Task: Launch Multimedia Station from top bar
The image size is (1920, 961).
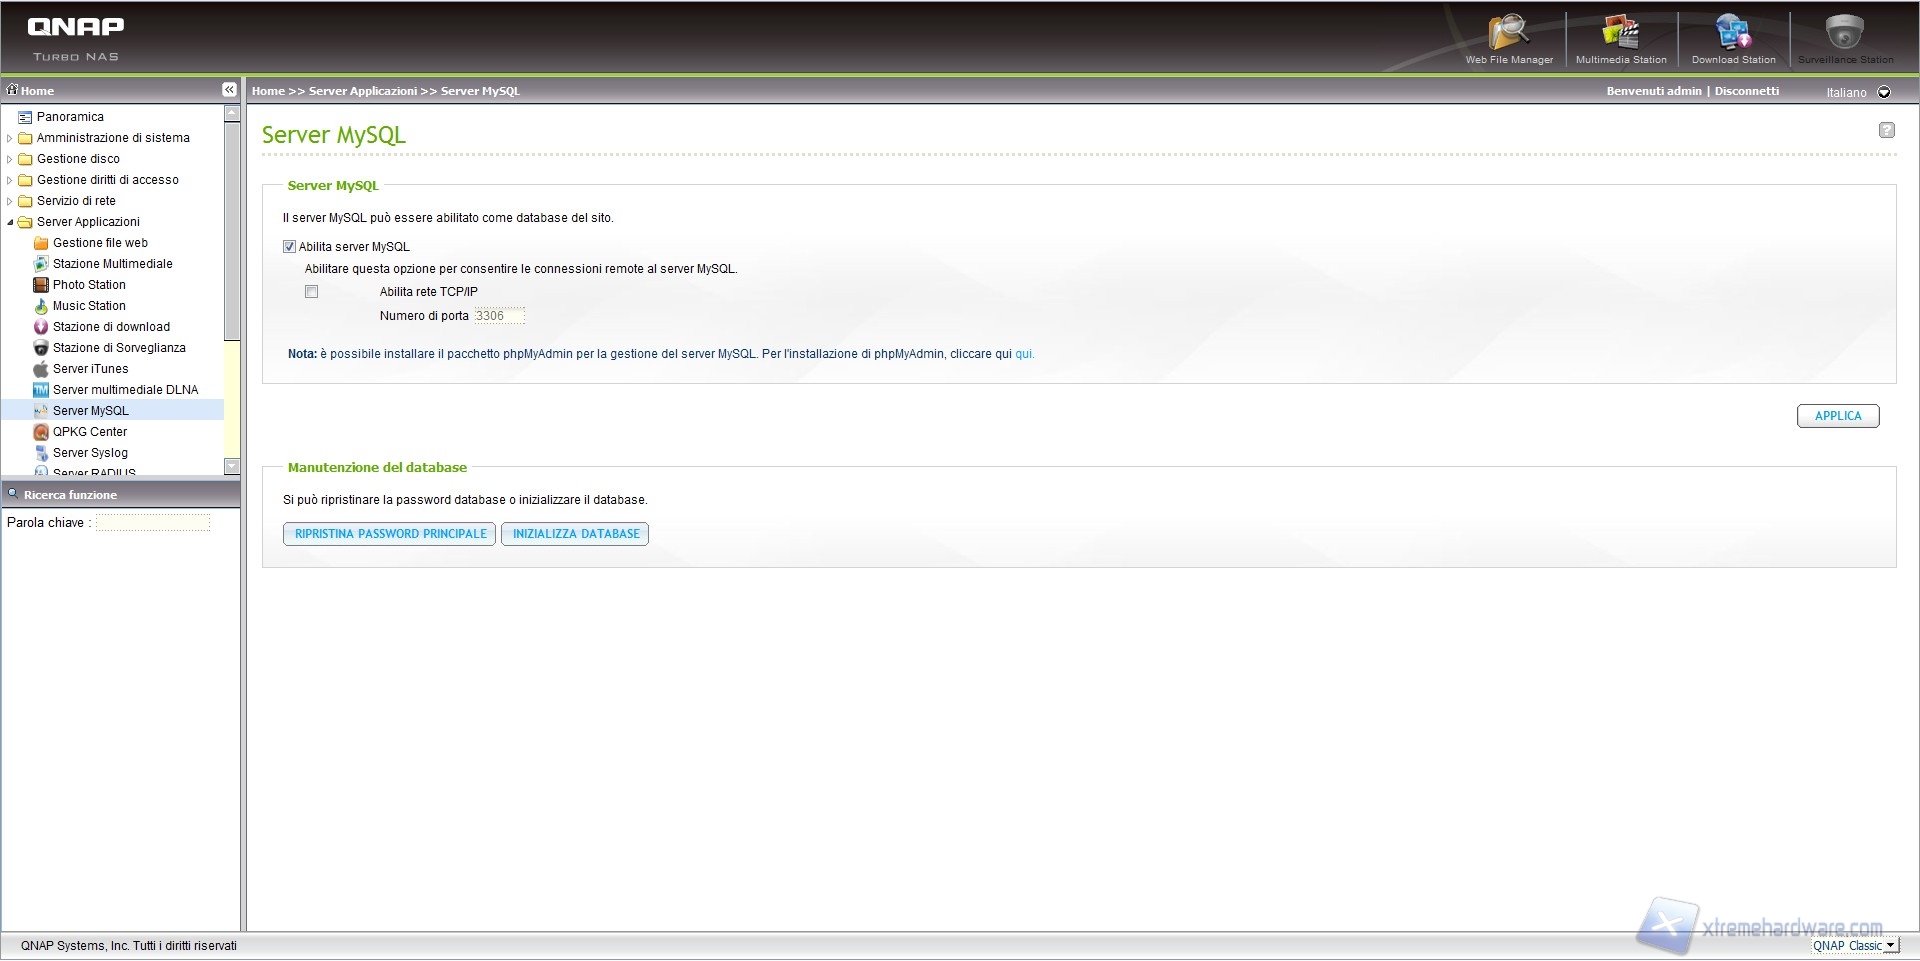Action: pyautogui.click(x=1620, y=38)
